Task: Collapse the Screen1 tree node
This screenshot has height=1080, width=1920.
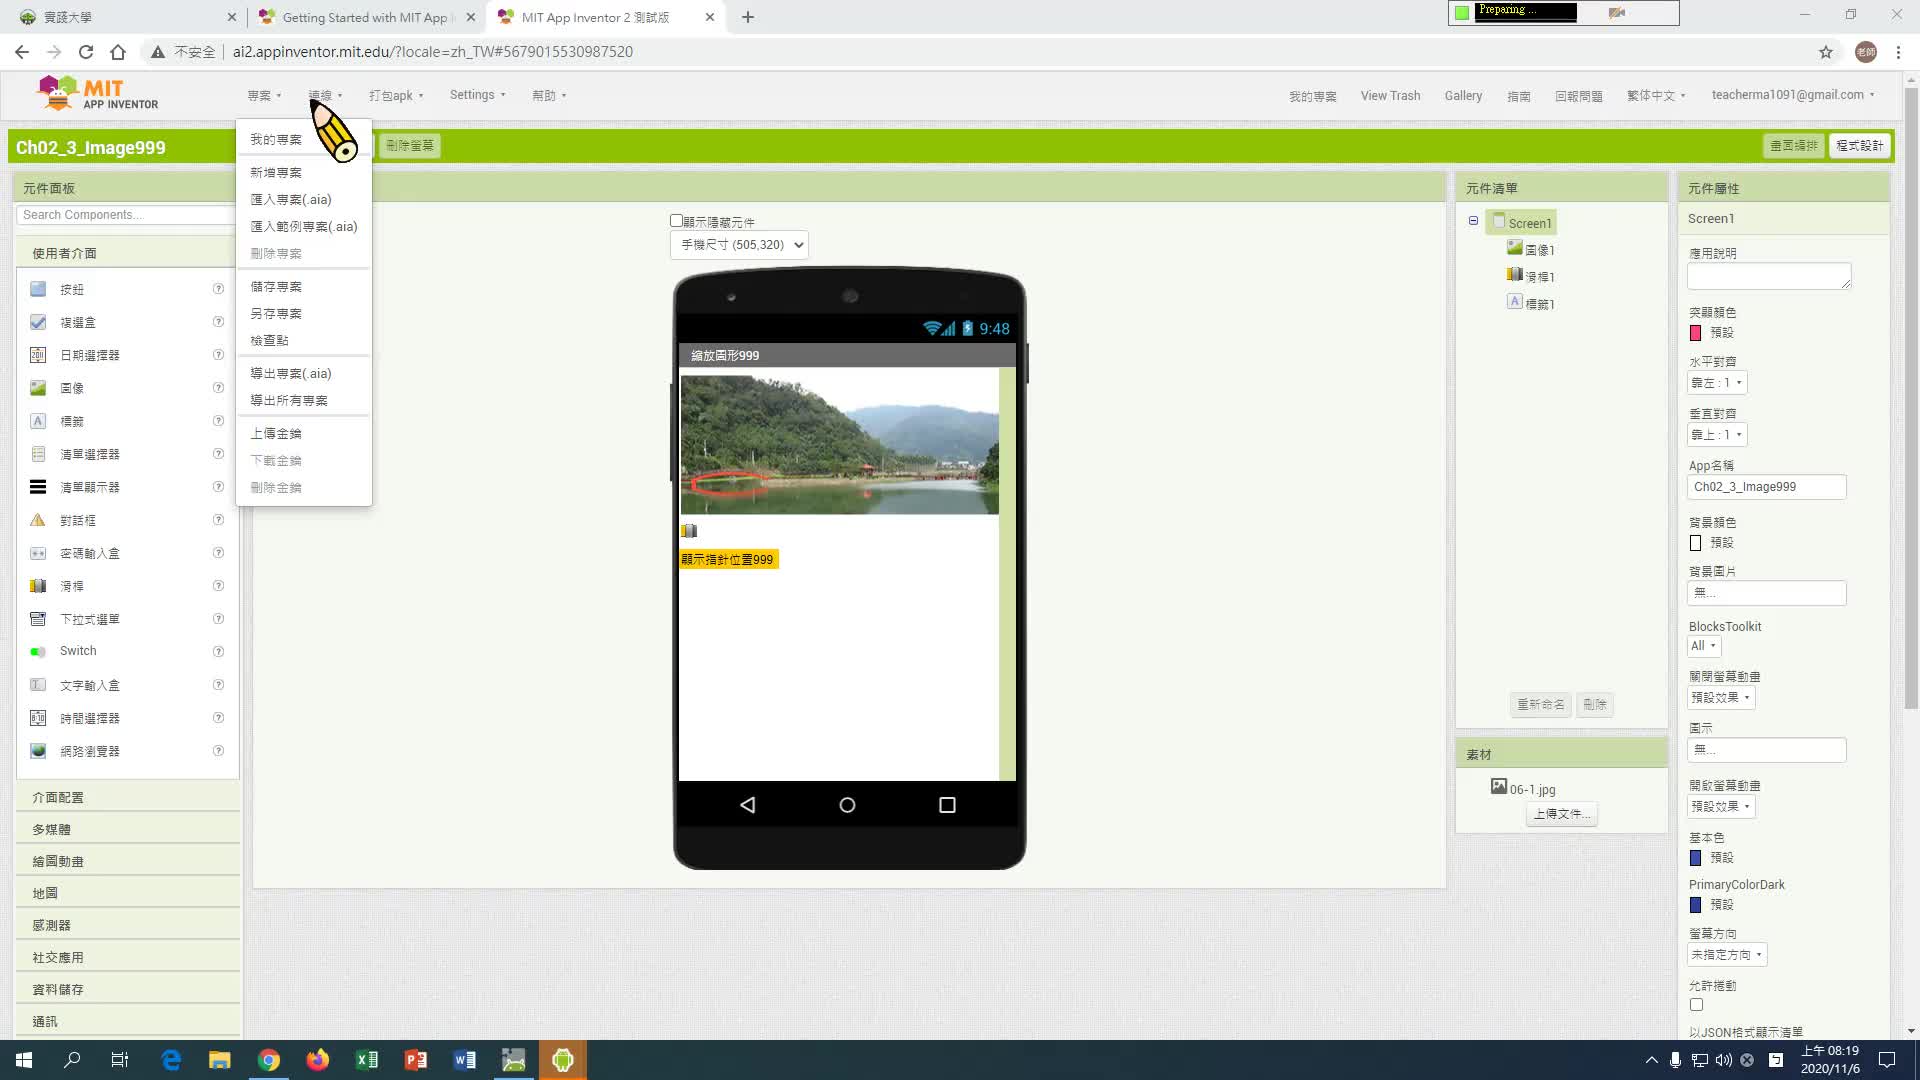Action: (1473, 221)
